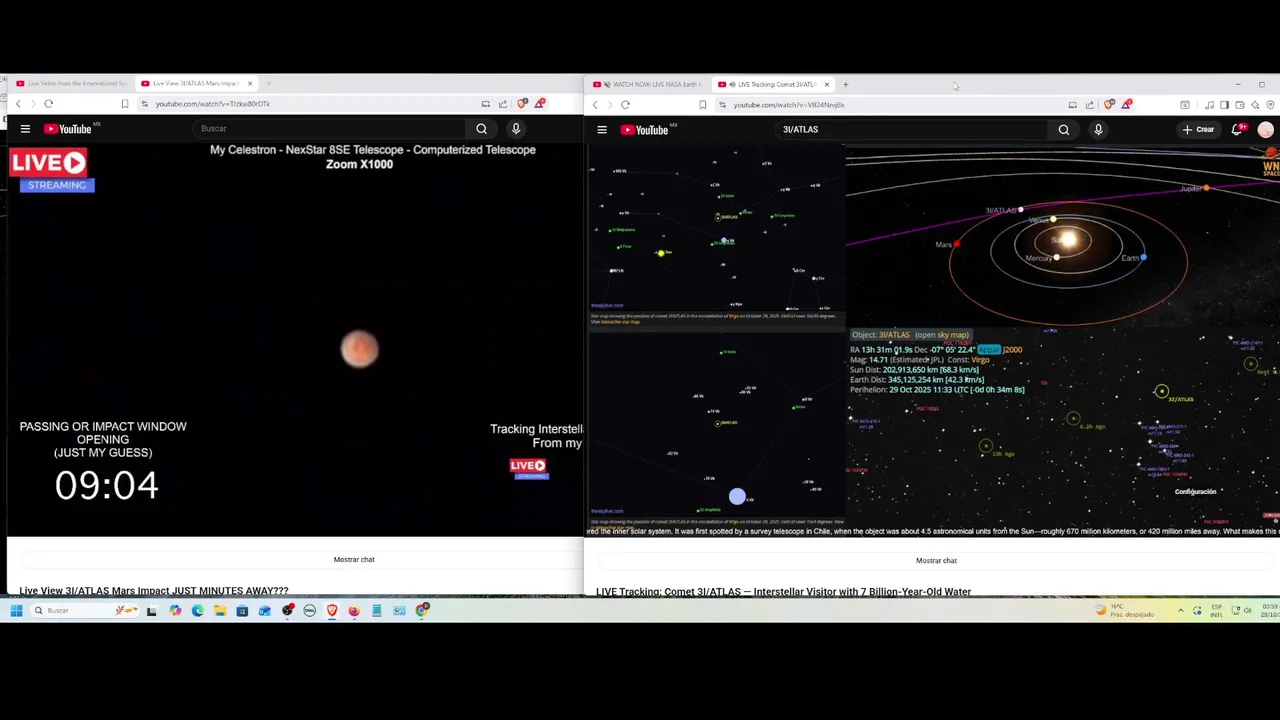Reload the page in left browser
The image size is (1280, 720).
point(48,104)
